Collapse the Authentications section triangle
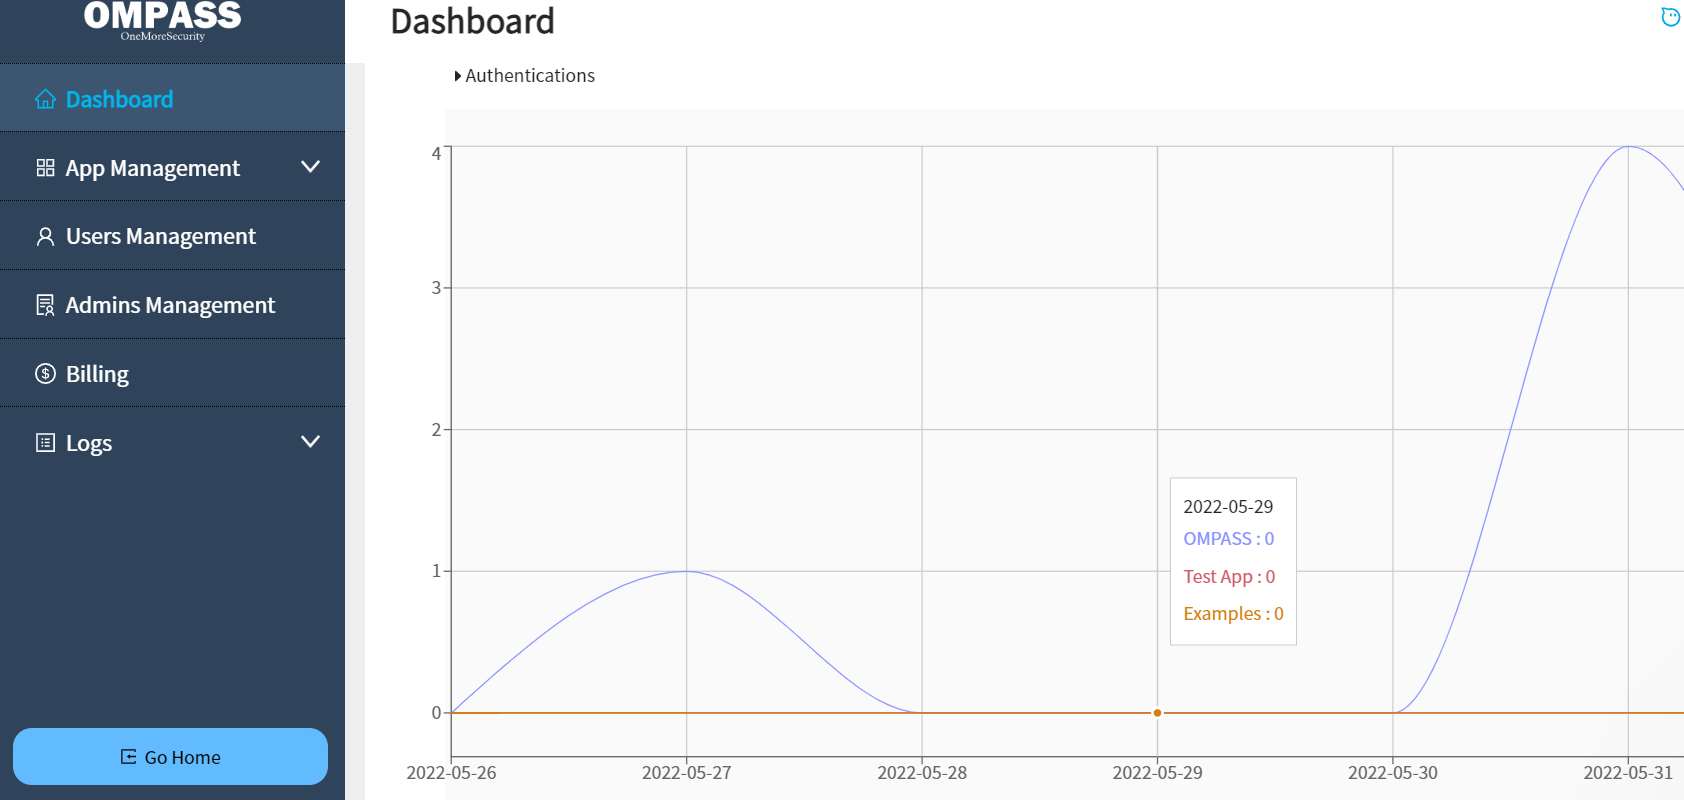1684x800 pixels. click(458, 76)
